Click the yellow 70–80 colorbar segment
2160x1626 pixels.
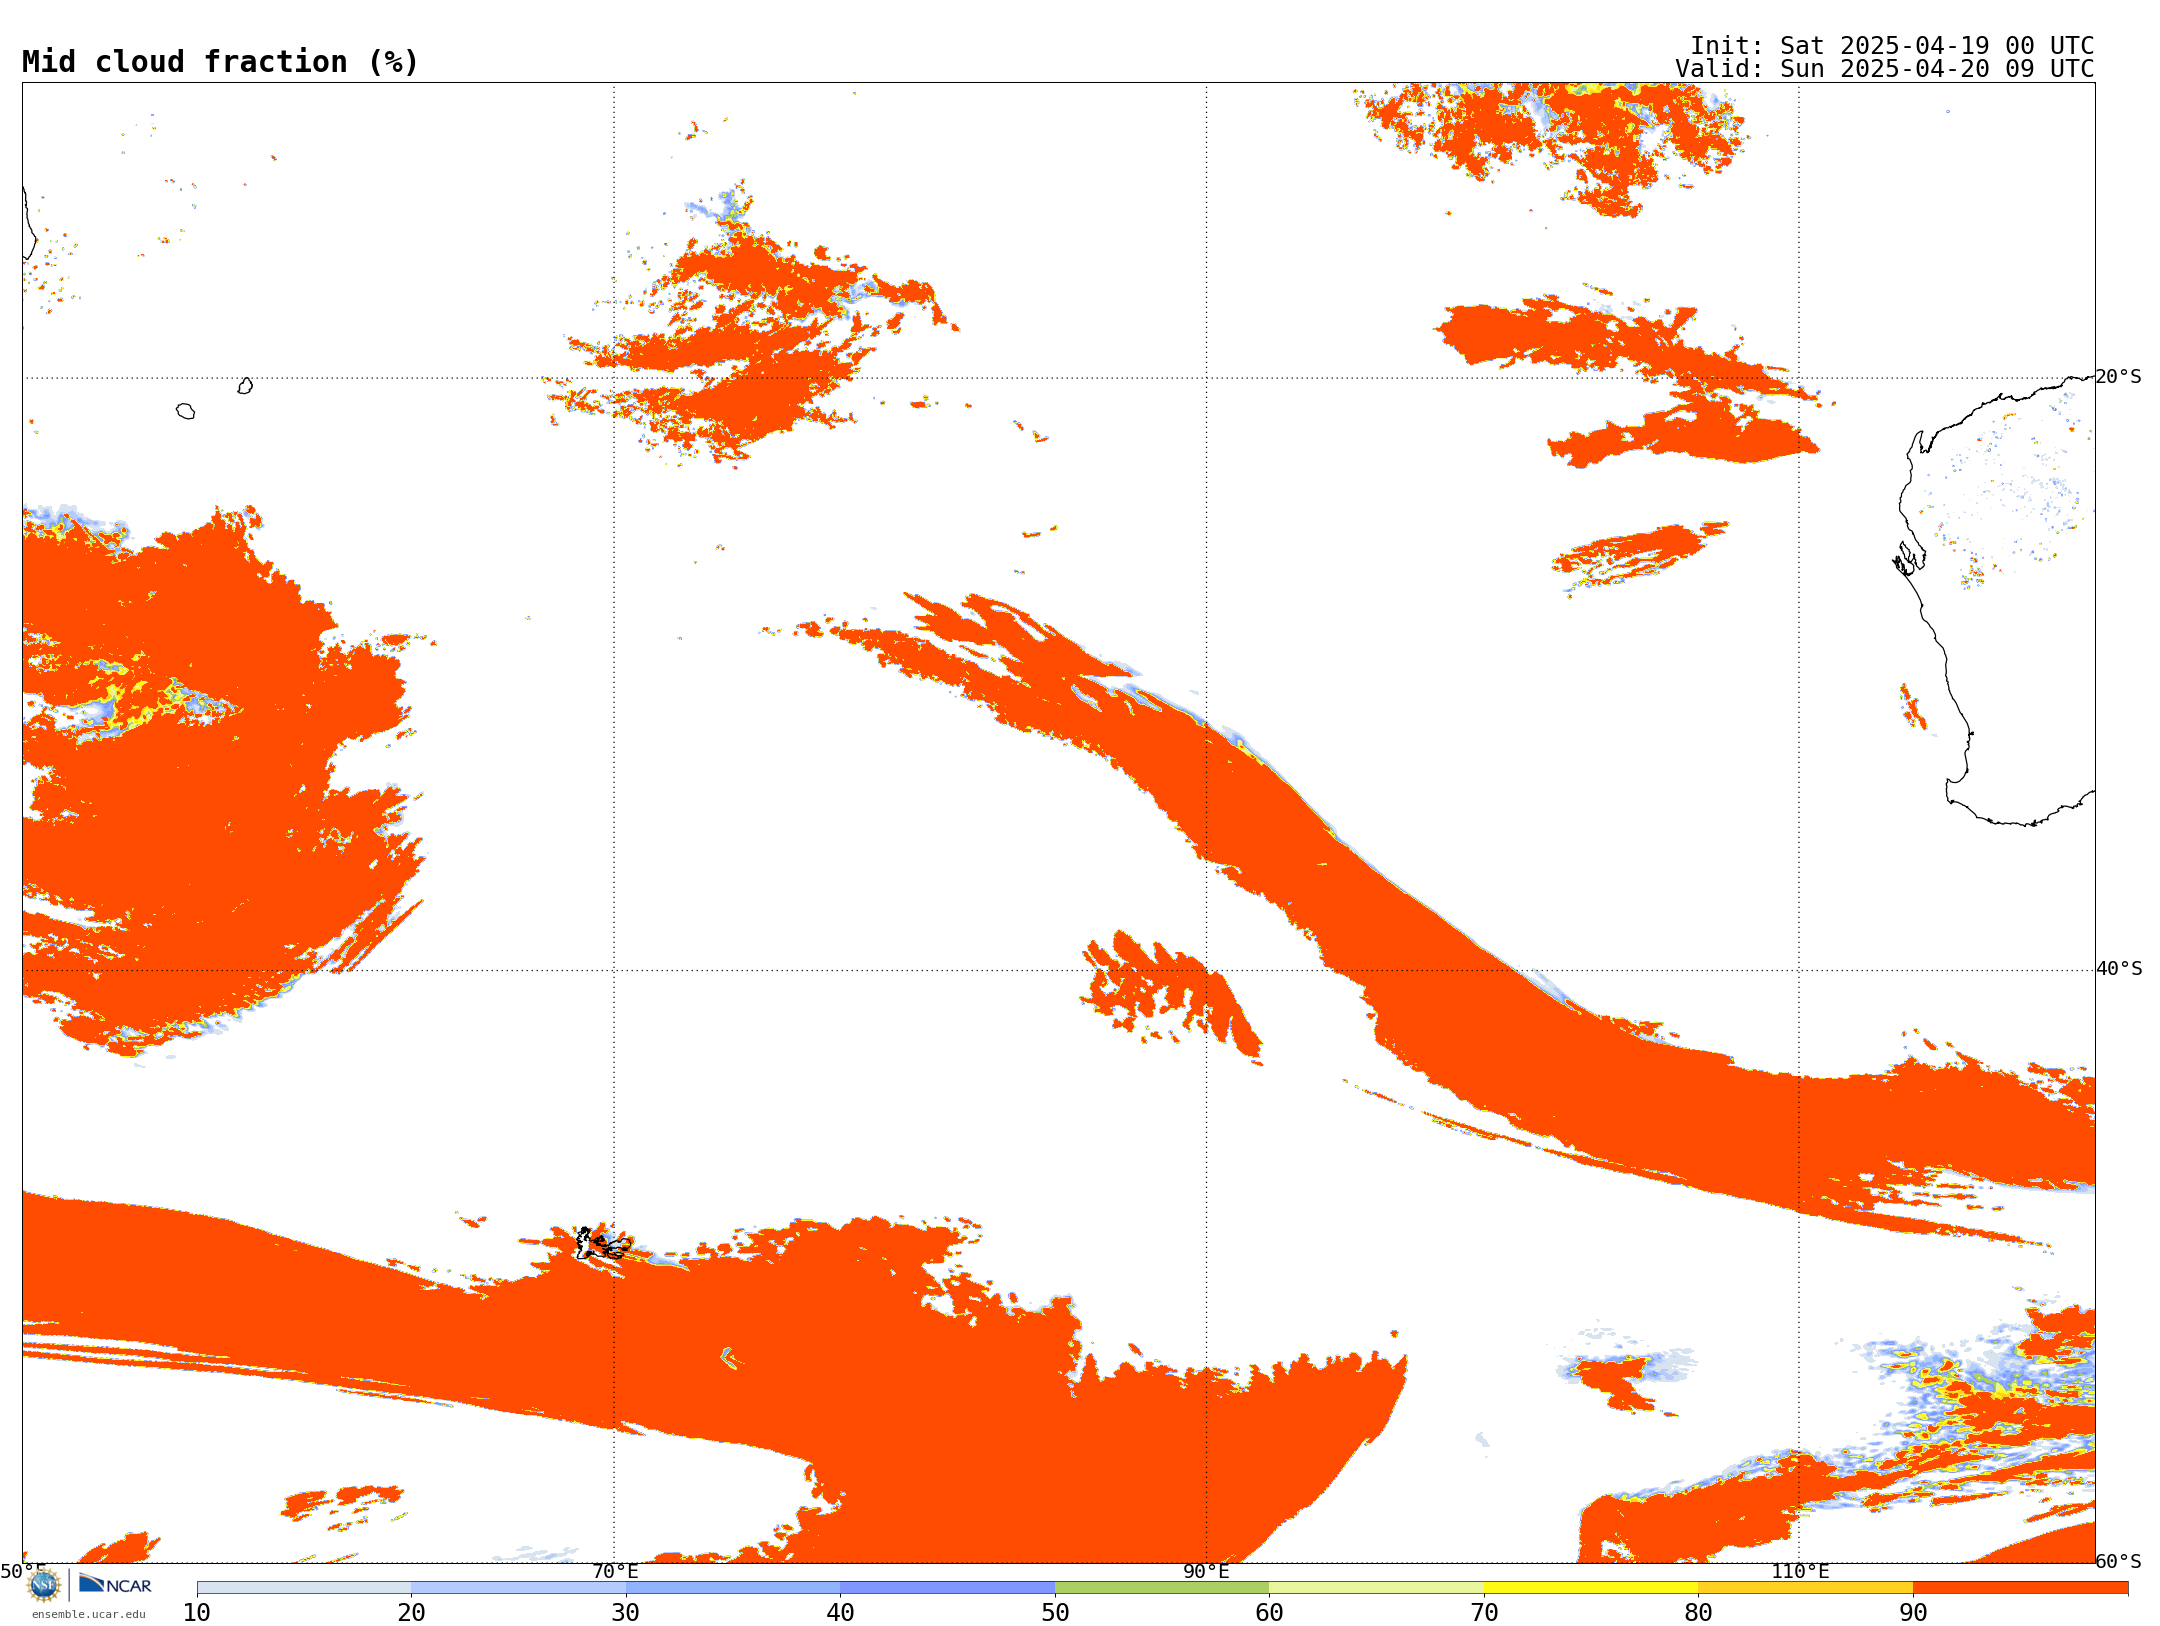point(1591,1587)
